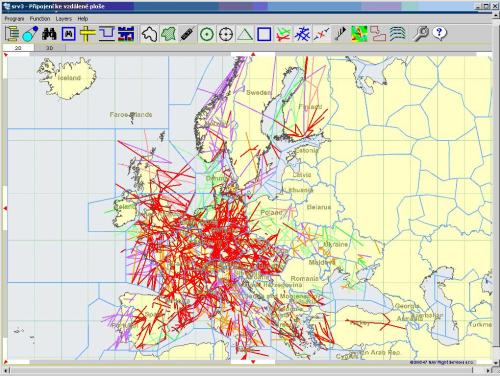Click the green filled region icon

169,34
